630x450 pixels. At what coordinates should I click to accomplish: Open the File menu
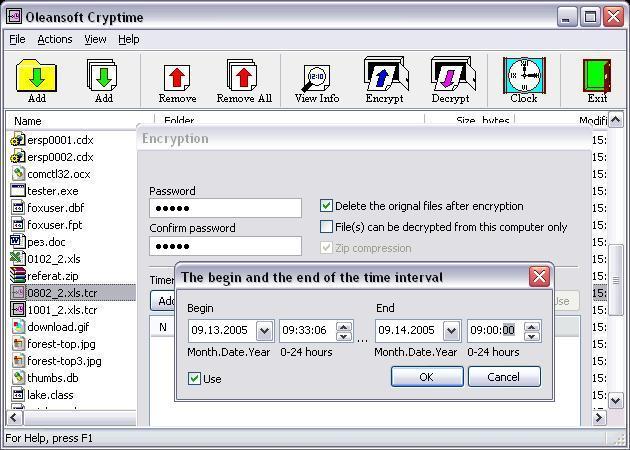coord(17,39)
